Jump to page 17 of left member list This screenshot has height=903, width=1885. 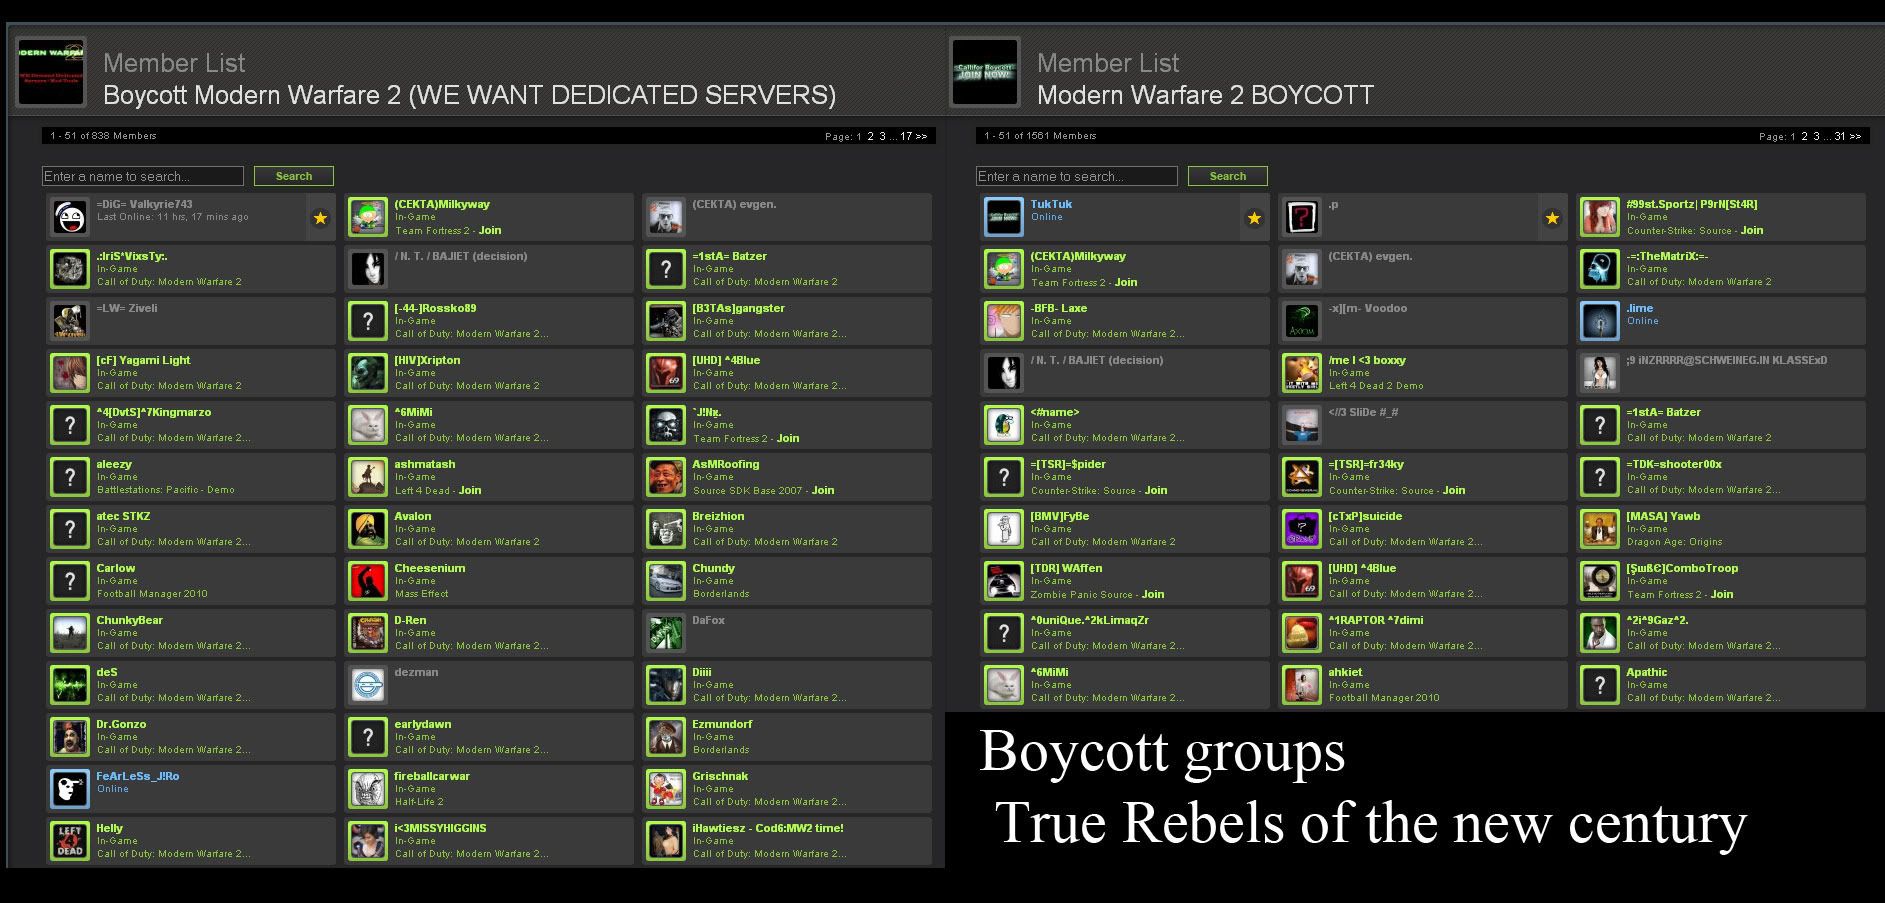(x=906, y=136)
